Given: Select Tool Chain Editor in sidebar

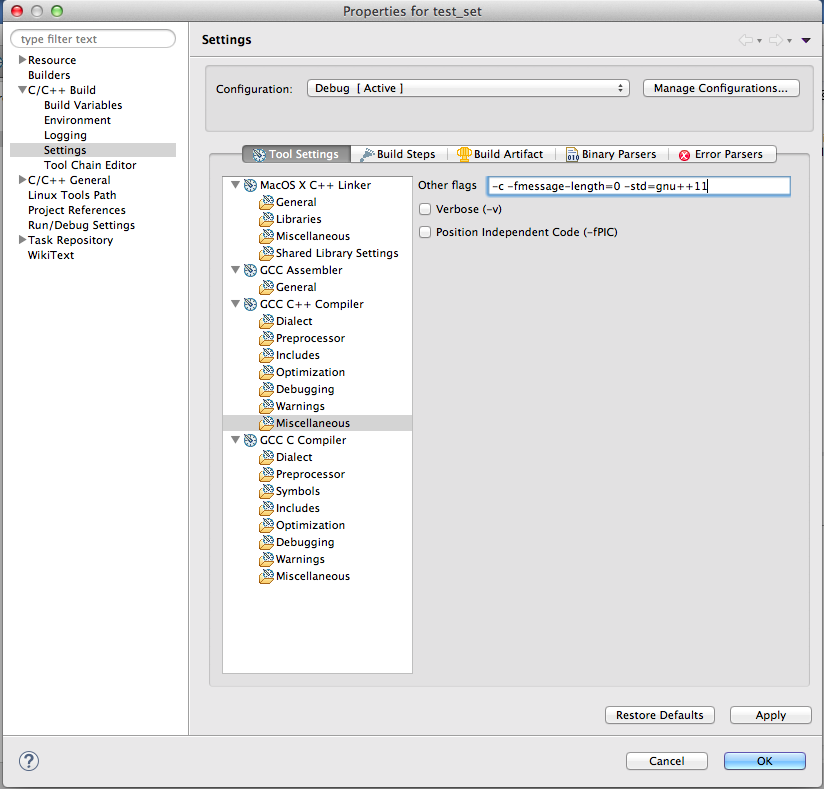Looking at the screenshot, I should pyautogui.click(x=90, y=165).
